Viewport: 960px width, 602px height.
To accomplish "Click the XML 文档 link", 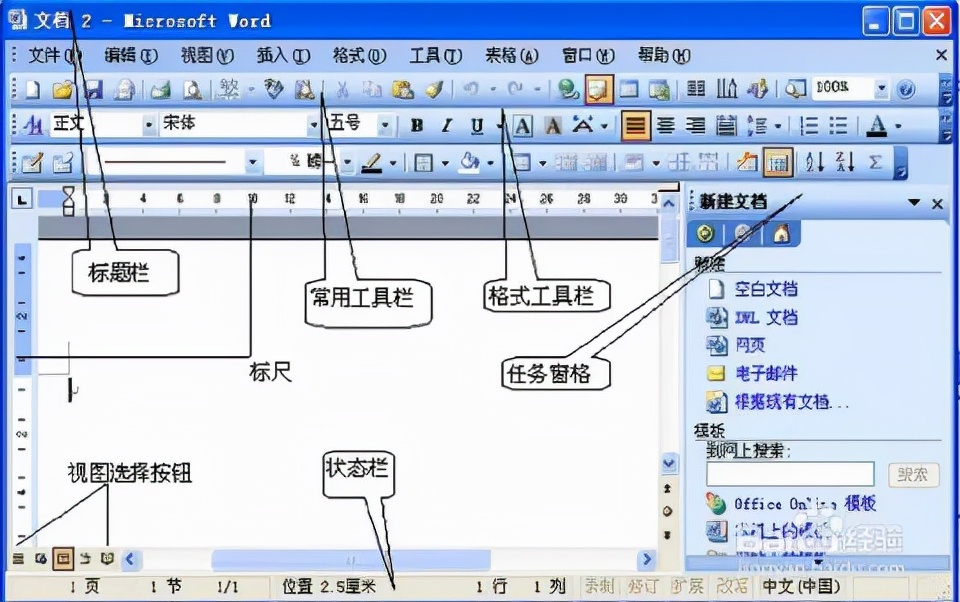I will (766, 317).
